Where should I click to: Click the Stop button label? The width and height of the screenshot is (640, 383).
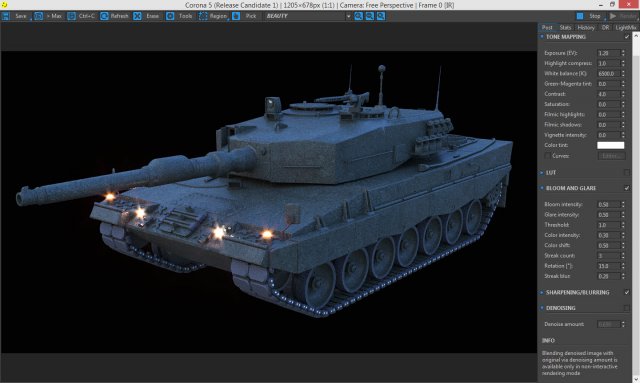[x=595, y=16]
